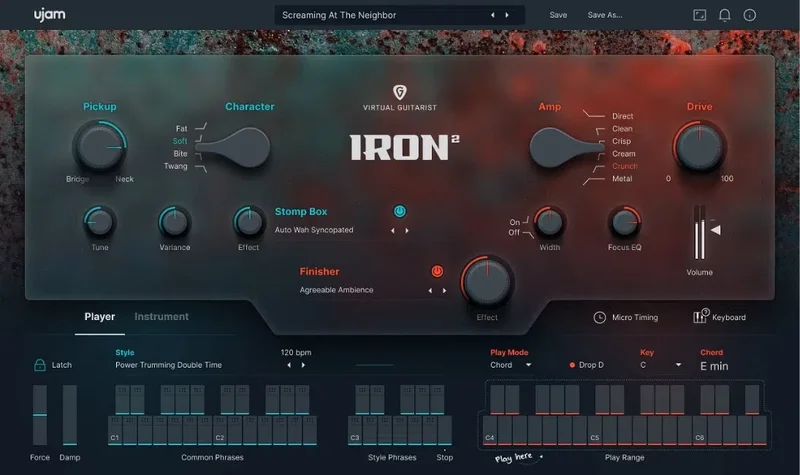This screenshot has height=475, width=800.
Task: Select previous preset arrow in header
Action: 492,15
